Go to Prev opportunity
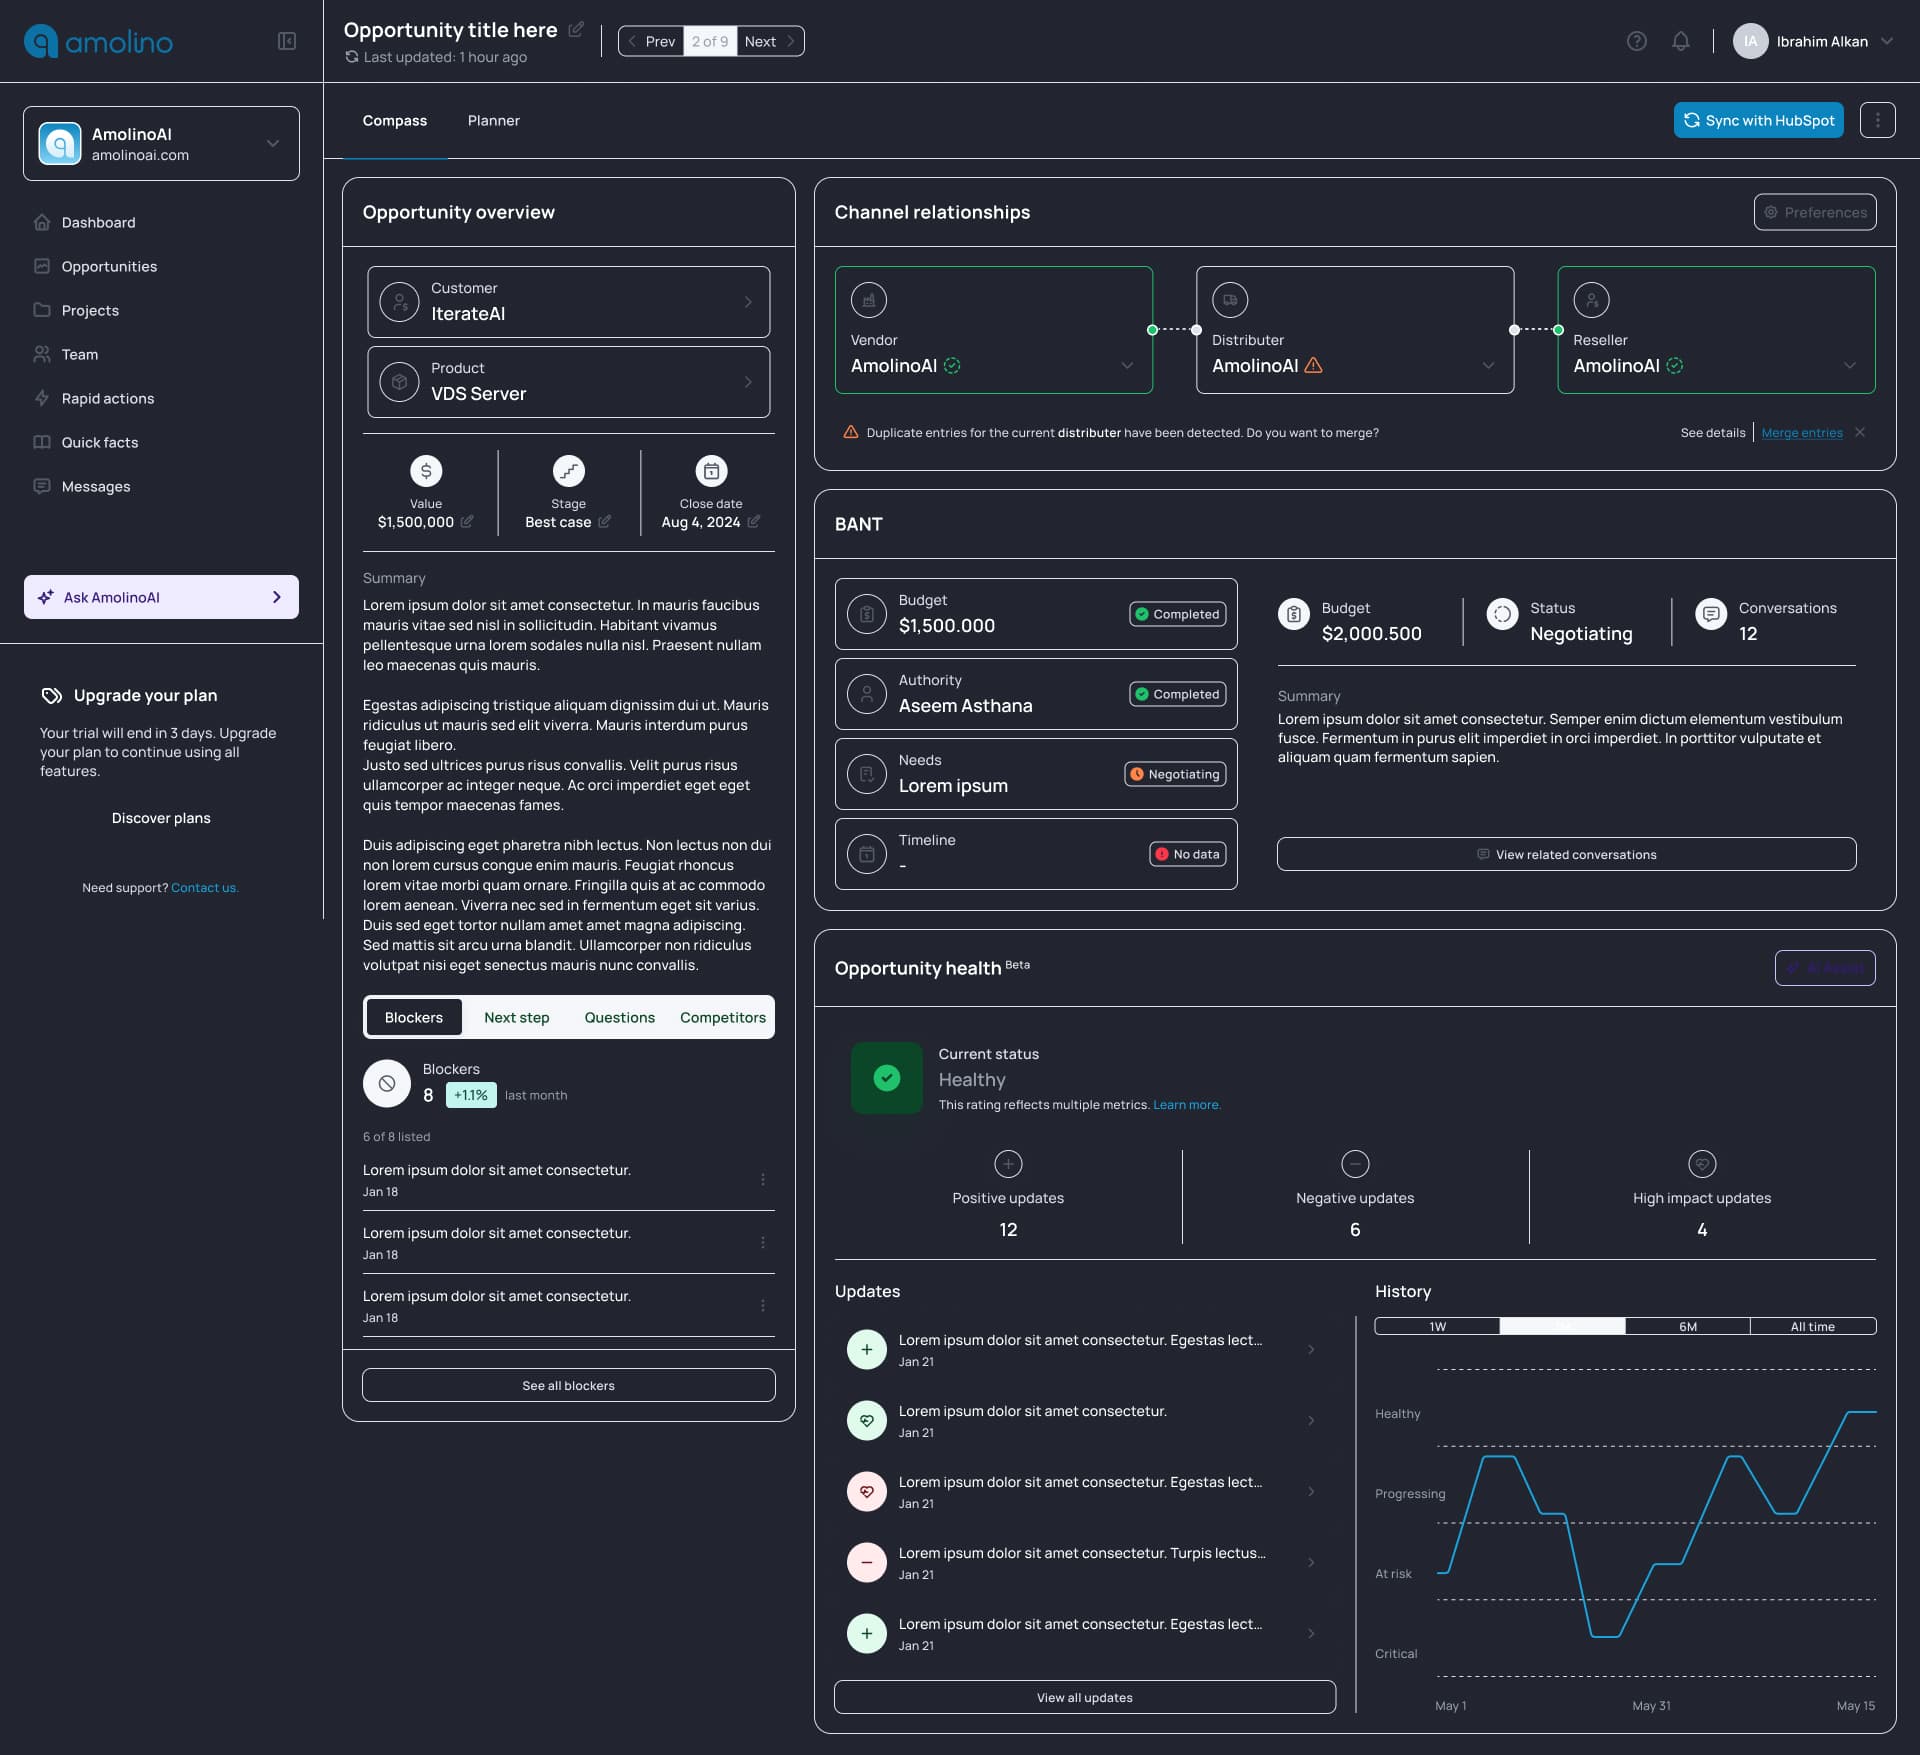Screen dimensions: 1920x1755 point(652,41)
